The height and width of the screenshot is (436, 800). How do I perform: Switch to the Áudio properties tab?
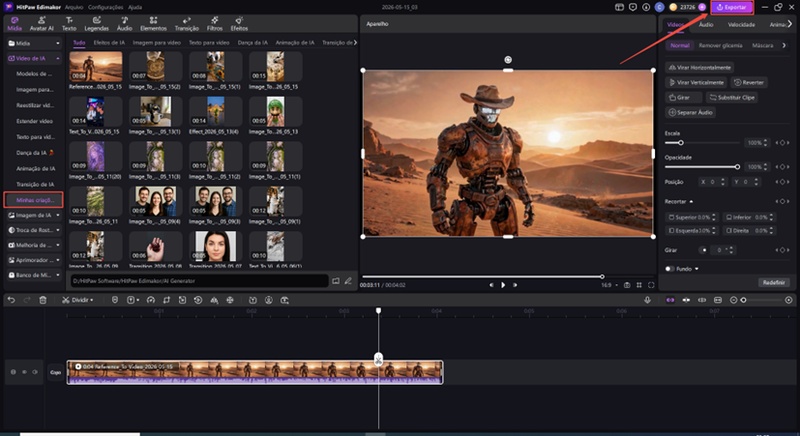pyautogui.click(x=706, y=24)
